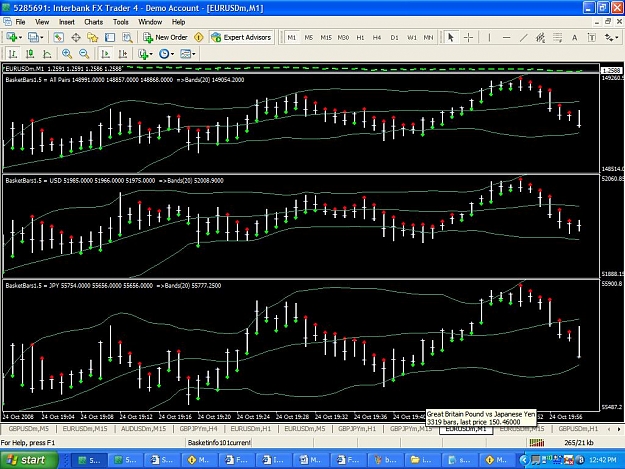Toggle the Expert Advisors button
This screenshot has width=625, height=469.
coord(242,37)
